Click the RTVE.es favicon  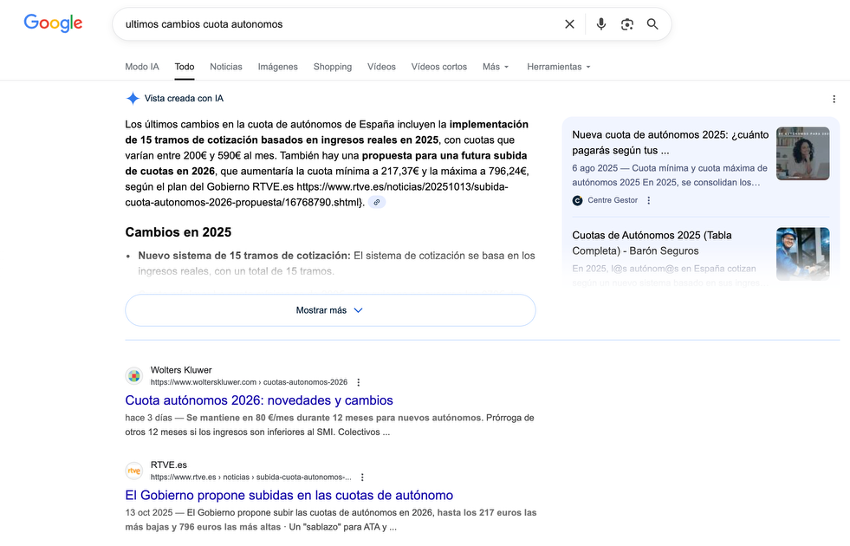tap(134, 471)
